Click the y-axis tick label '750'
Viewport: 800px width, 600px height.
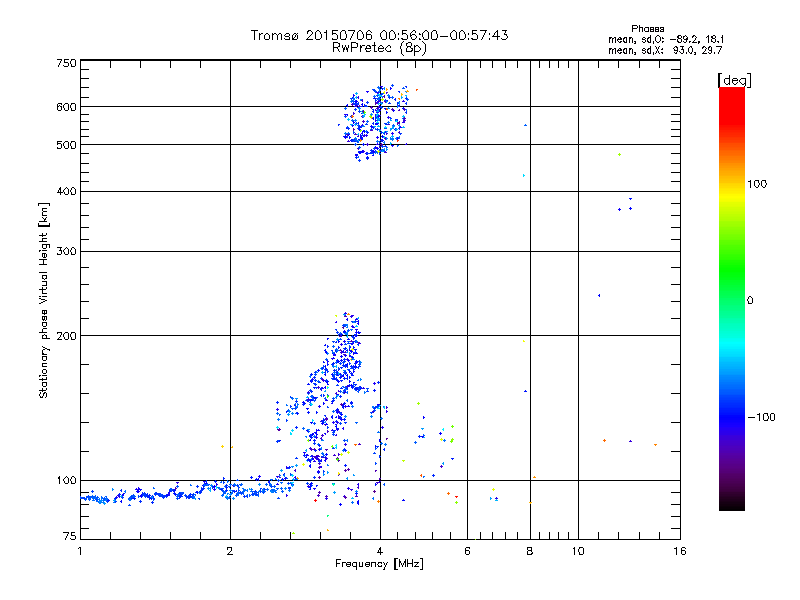pyautogui.click(x=66, y=63)
